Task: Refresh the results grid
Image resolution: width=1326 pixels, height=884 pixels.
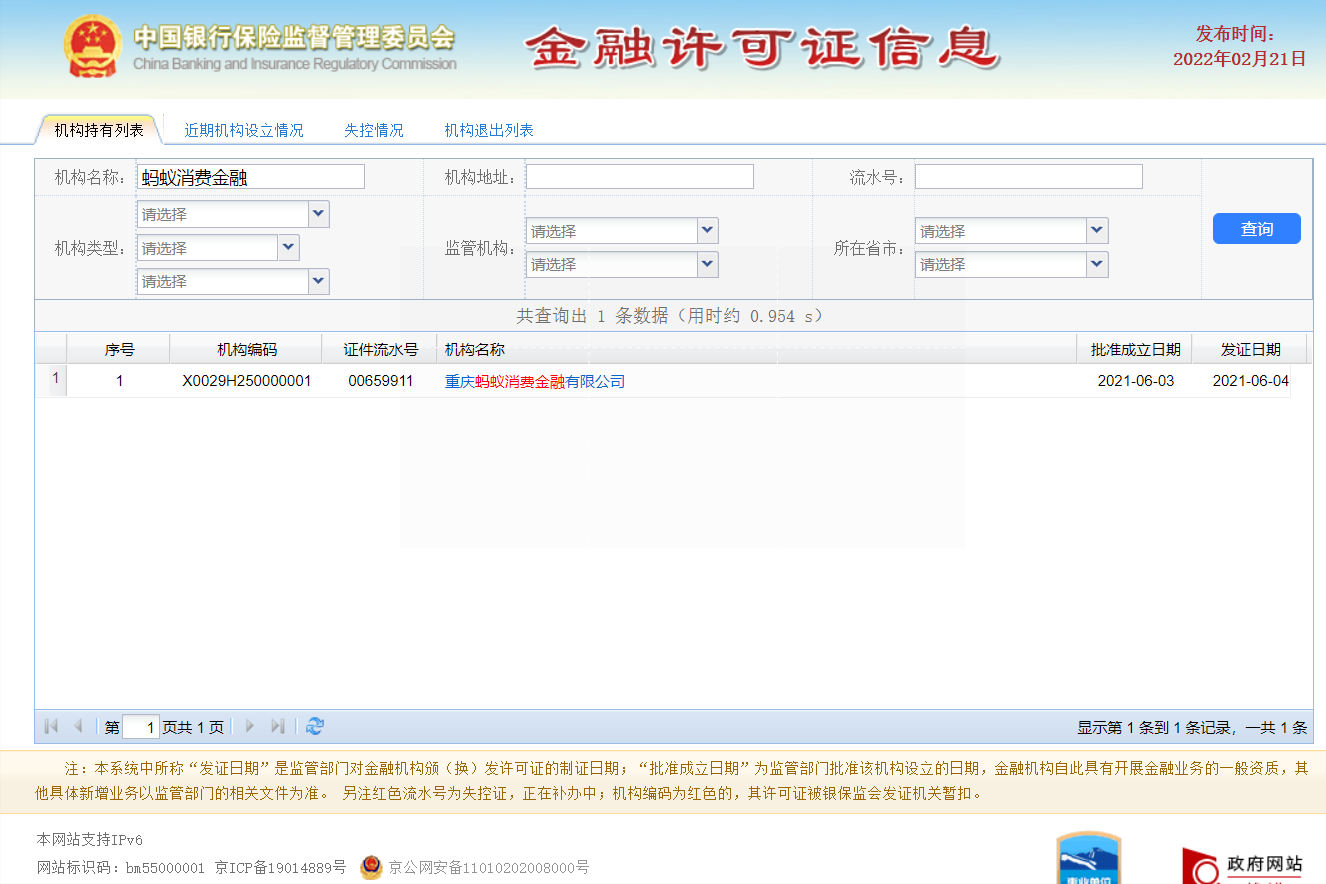Action: tap(315, 726)
